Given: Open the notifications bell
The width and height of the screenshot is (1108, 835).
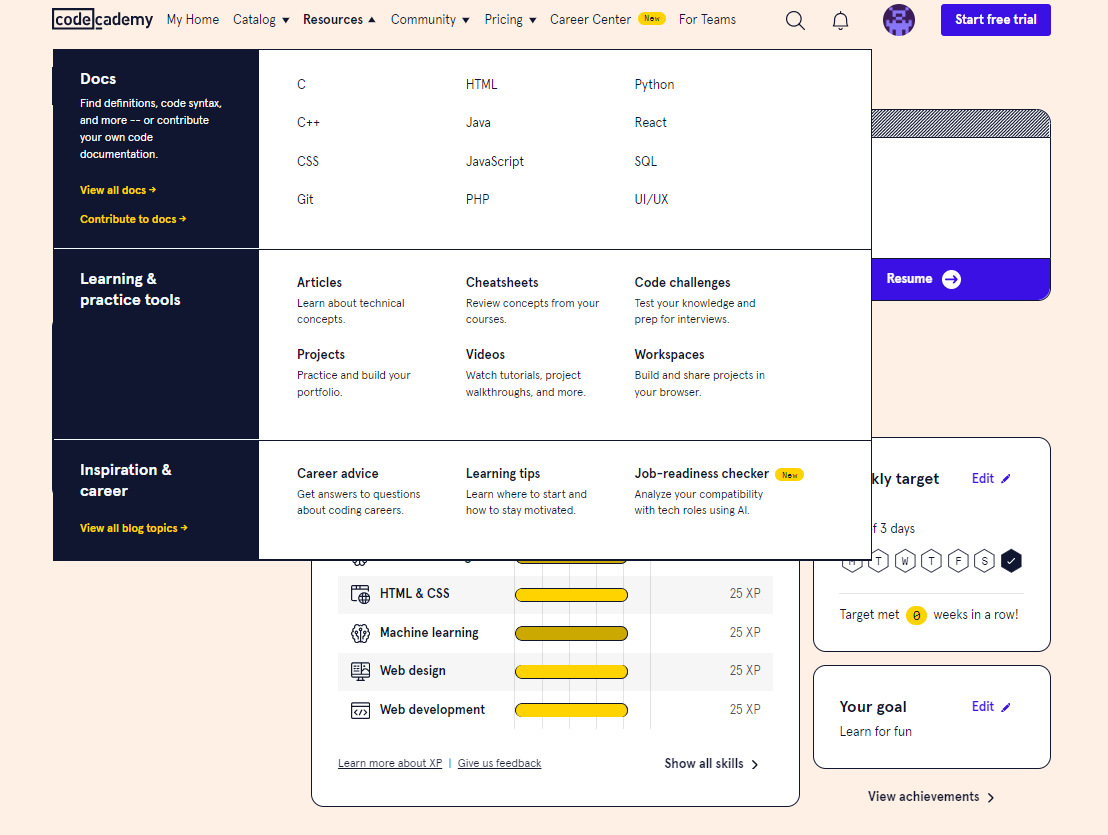Looking at the screenshot, I should pyautogui.click(x=840, y=20).
